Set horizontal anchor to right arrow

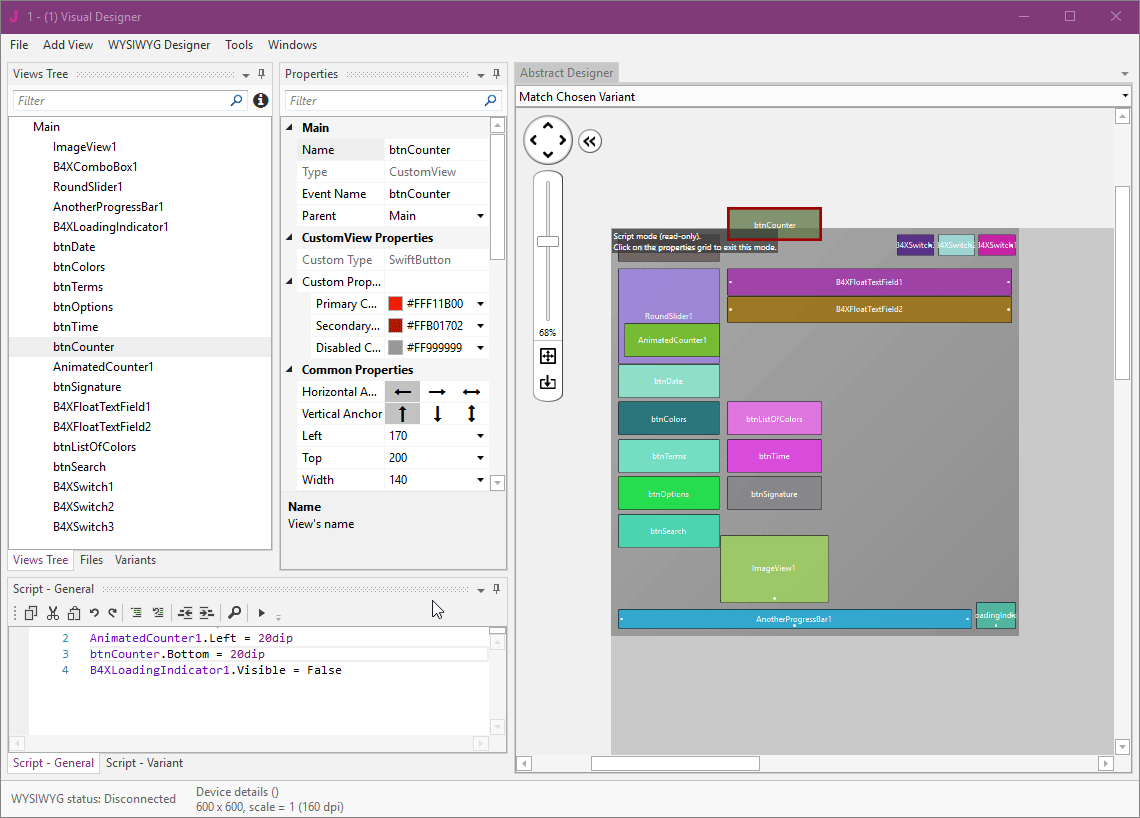pos(437,392)
